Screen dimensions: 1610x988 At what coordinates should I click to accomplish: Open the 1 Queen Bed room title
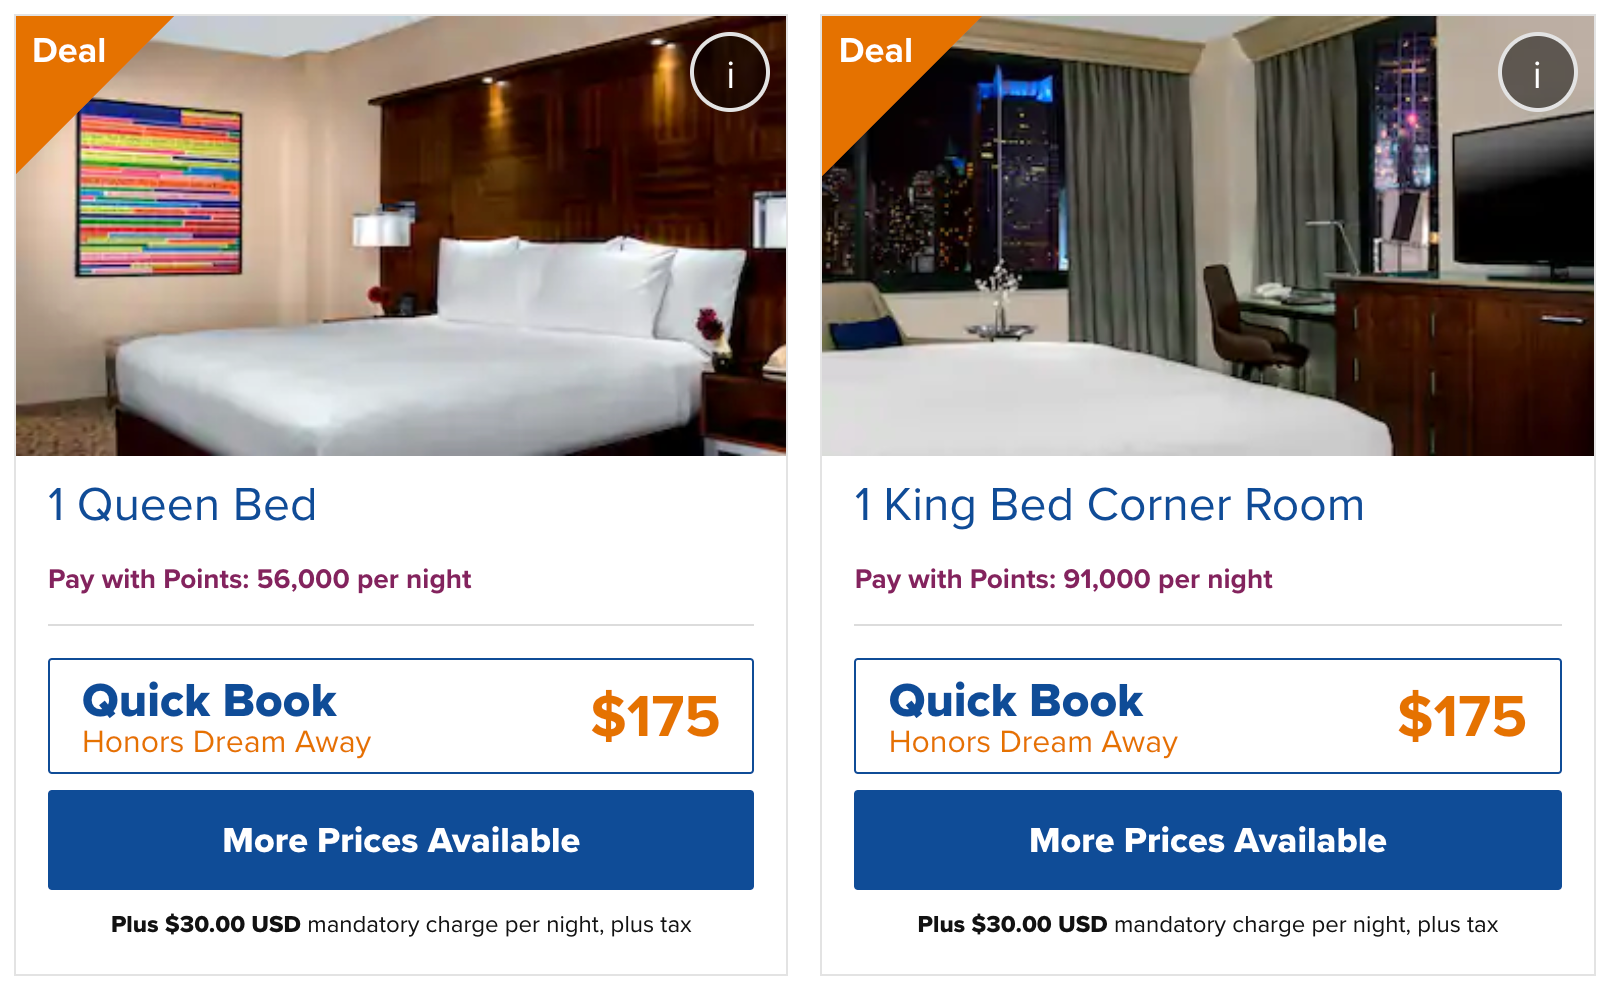(x=182, y=505)
